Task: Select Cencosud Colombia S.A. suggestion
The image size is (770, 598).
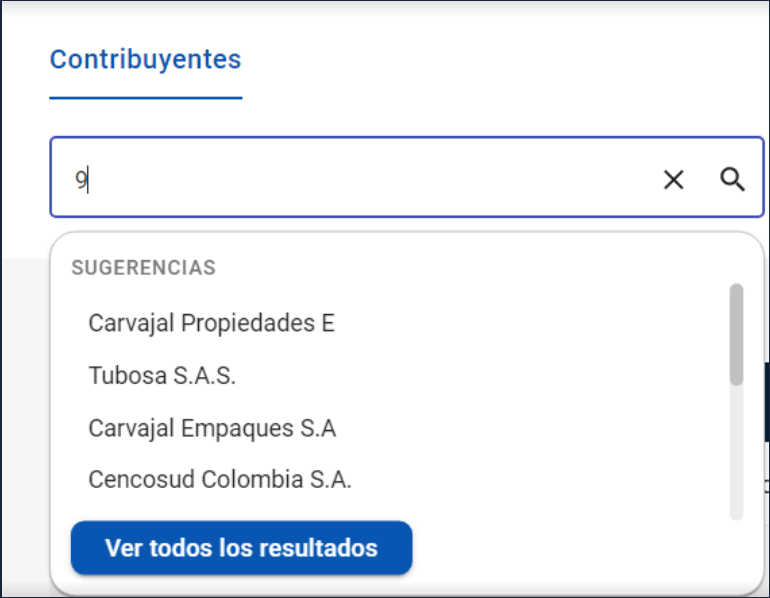Action: [x=220, y=480]
